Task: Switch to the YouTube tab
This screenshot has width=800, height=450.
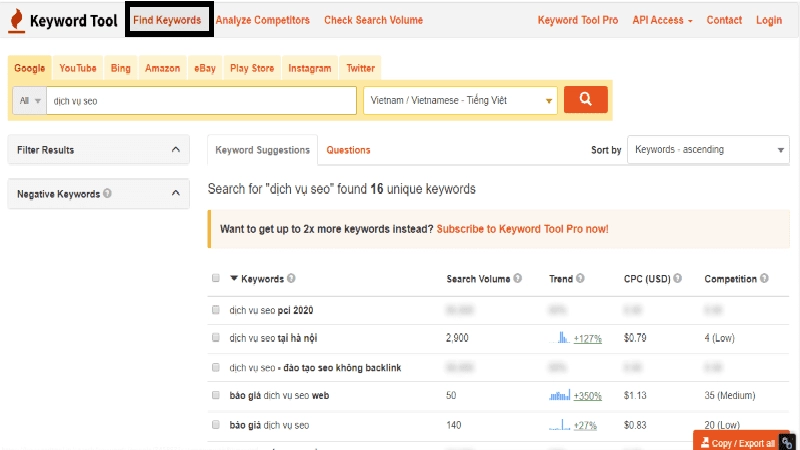Action: point(78,68)
